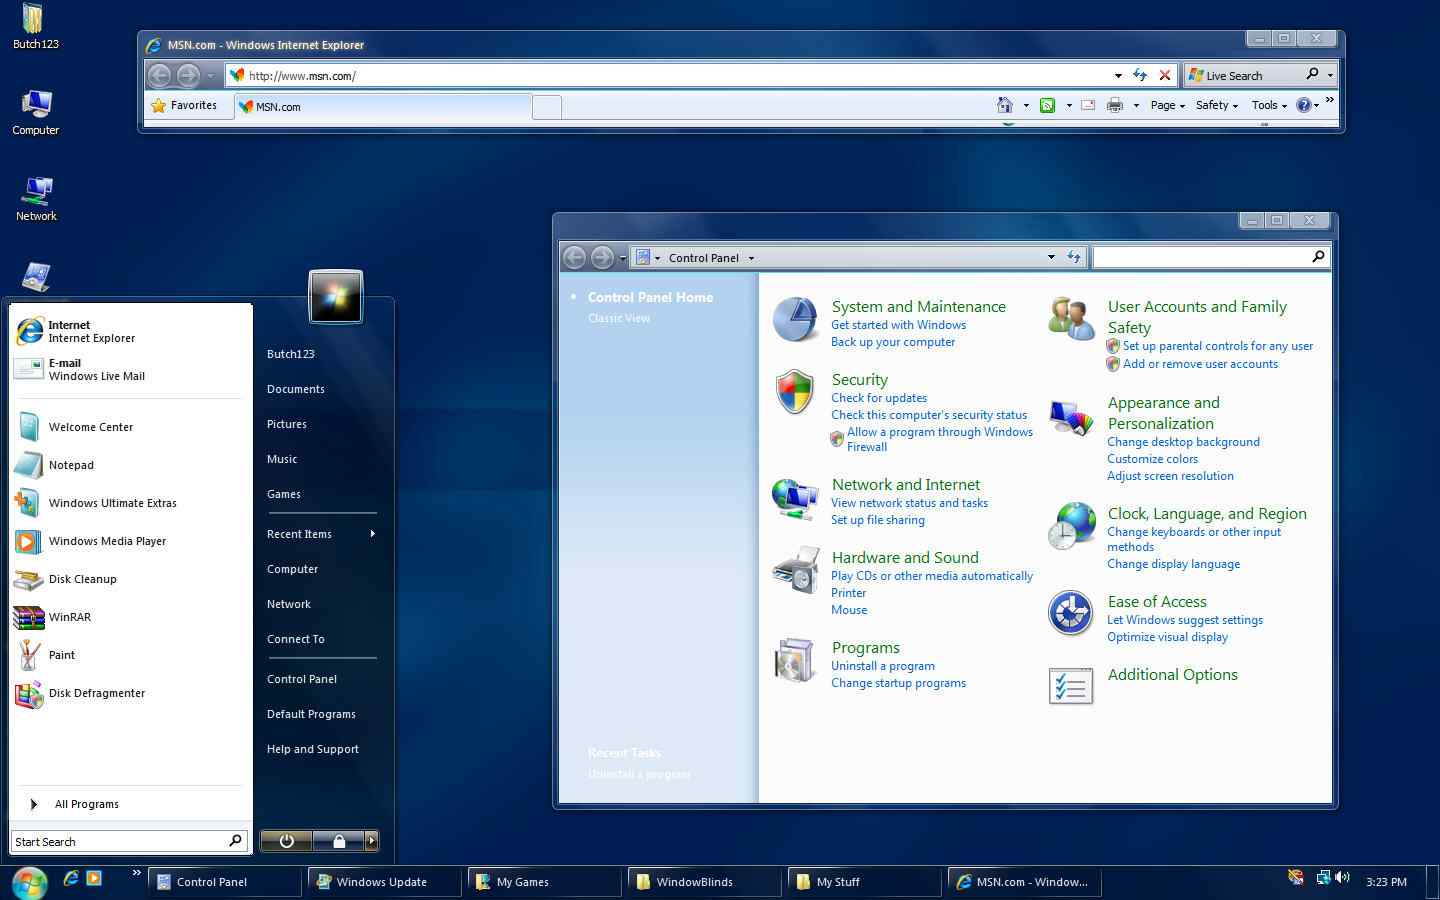Viewport: 1440px width, 900px height.
Task: Click Windows Start orb on taskbar
Action: click(29, 882)
